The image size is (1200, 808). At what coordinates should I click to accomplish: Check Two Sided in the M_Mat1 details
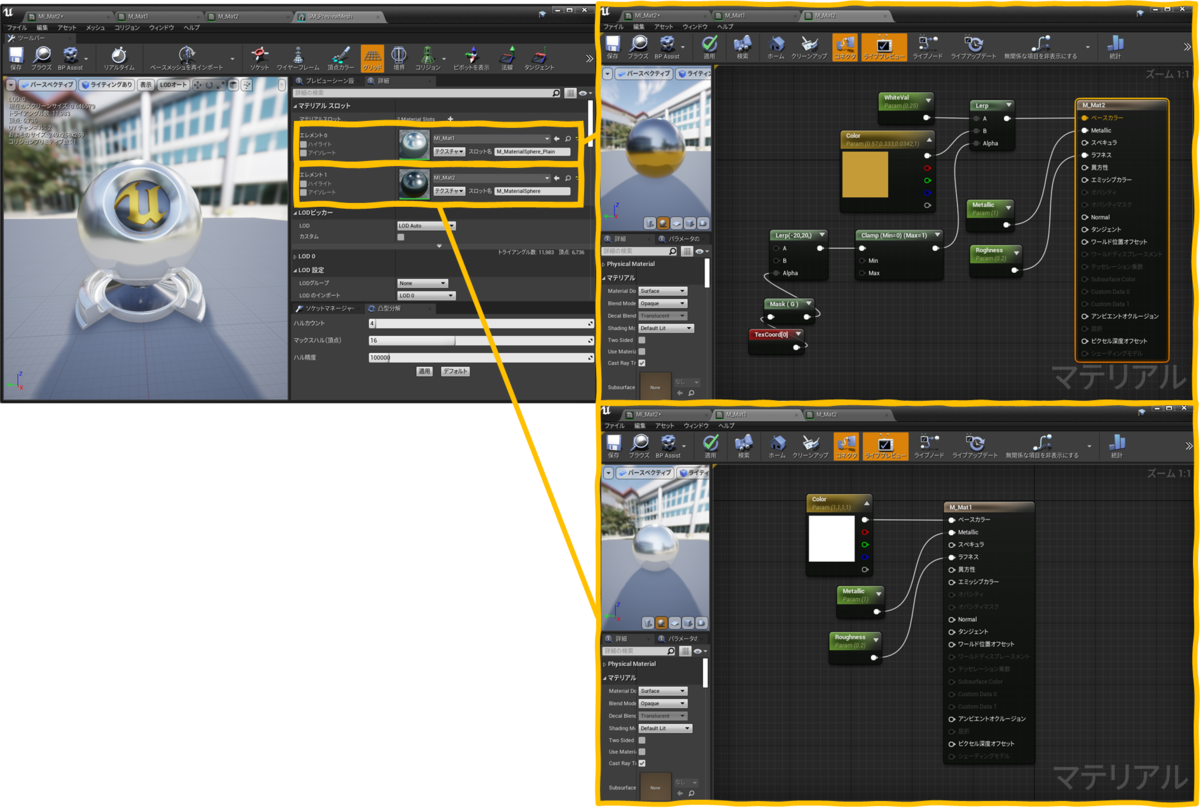(642, 740)
